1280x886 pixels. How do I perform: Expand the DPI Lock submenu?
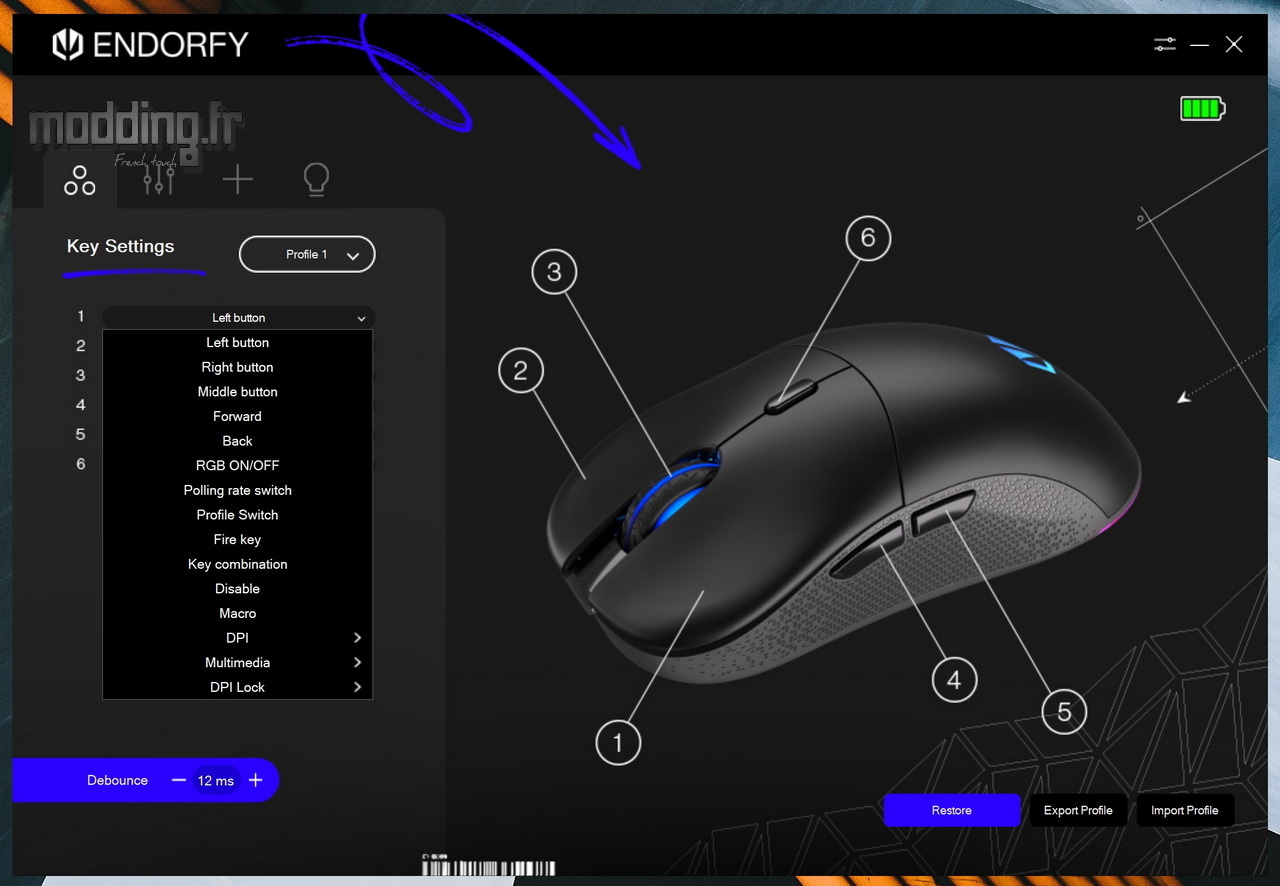point(238,687)
